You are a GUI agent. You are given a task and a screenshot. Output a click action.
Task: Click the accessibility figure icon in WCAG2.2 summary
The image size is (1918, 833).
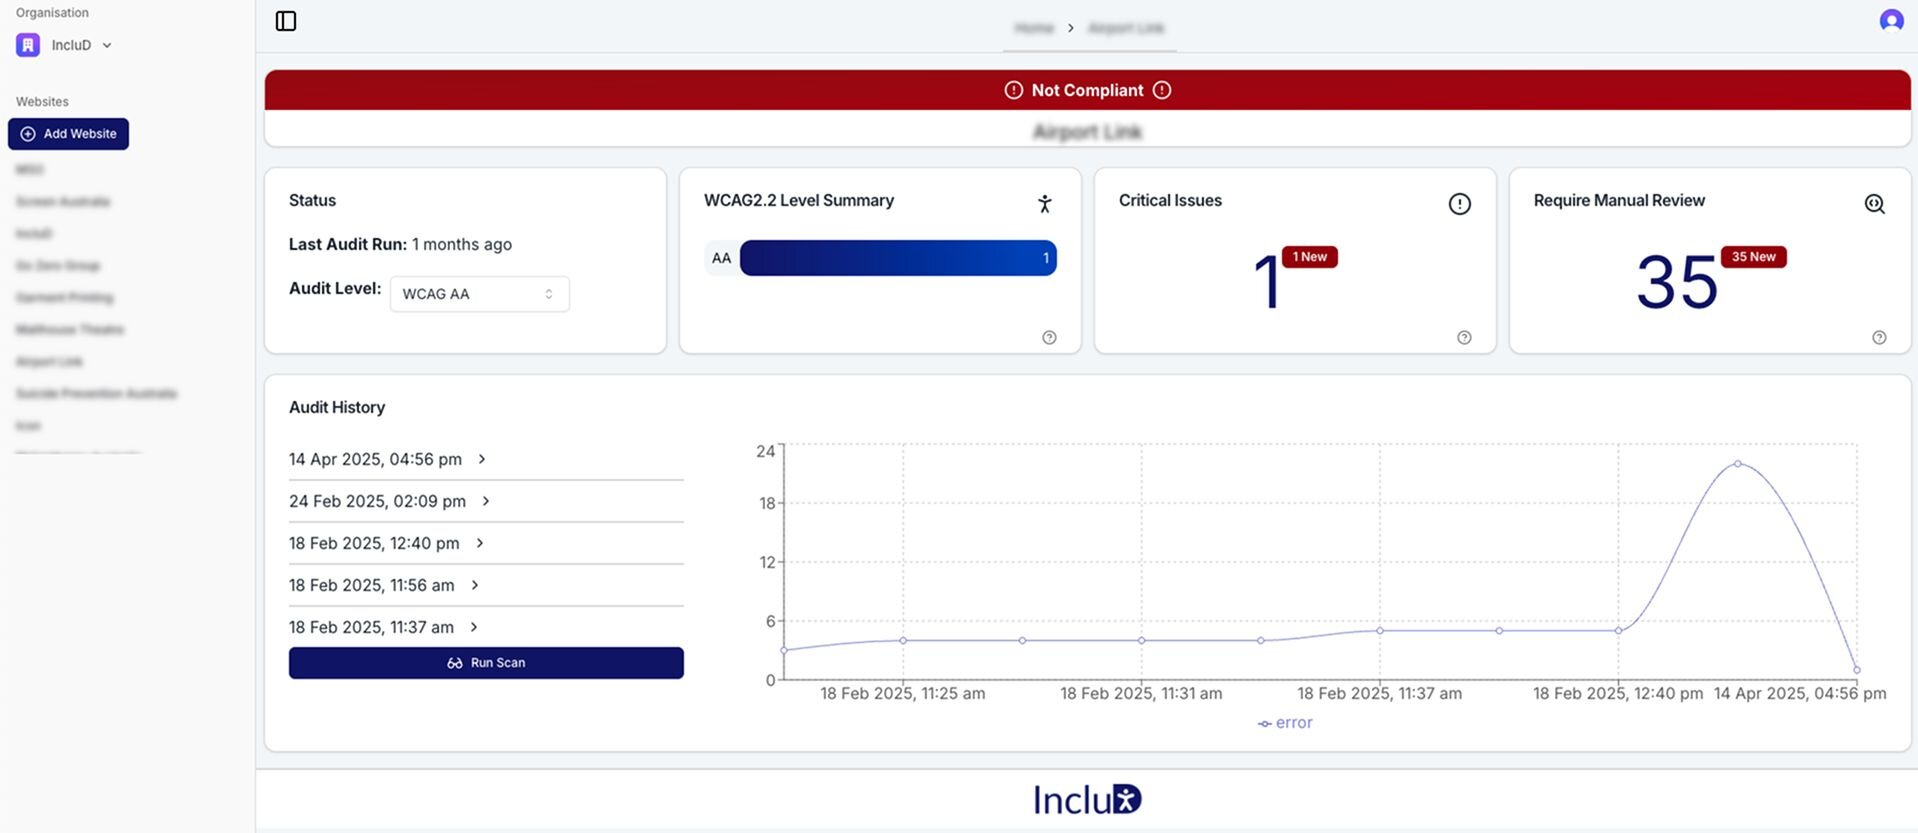pos(1045,204)
